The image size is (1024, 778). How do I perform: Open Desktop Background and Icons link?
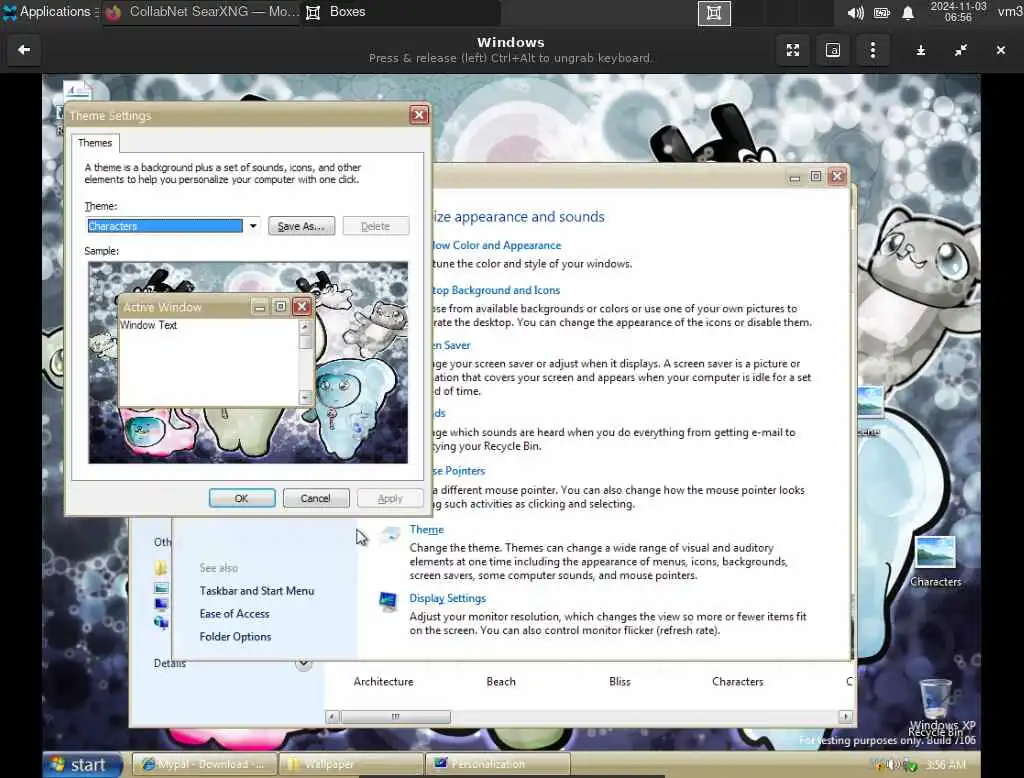click(x=496, y=290)
